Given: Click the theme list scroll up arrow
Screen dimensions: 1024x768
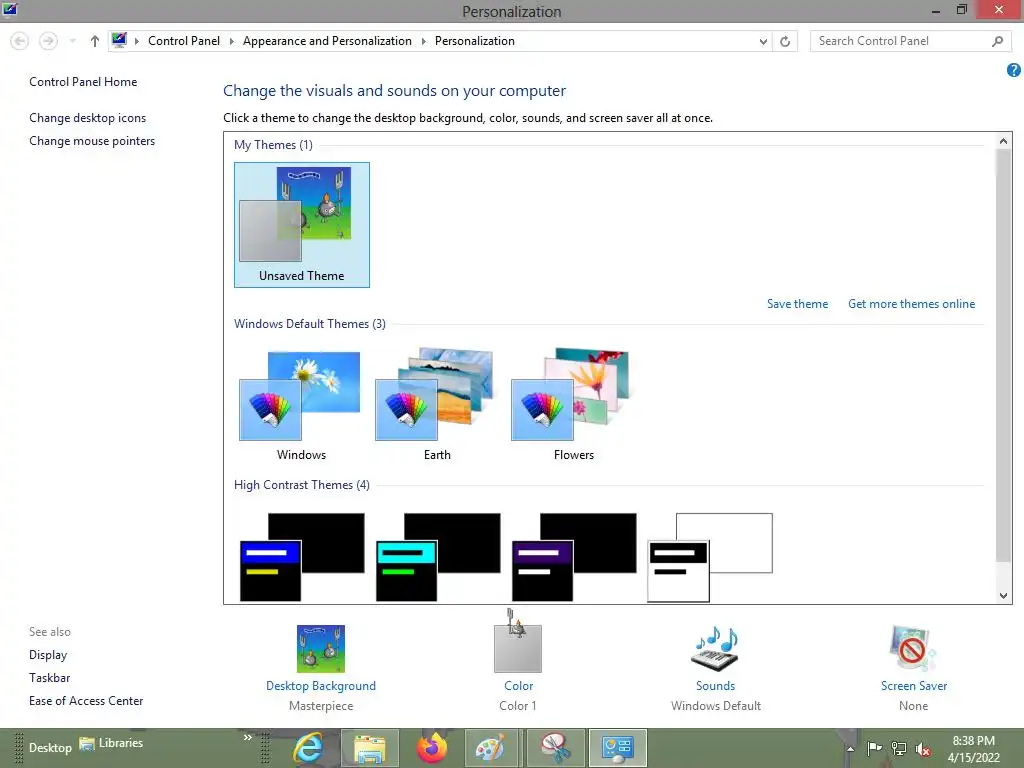Looking at the screenshot, I should click(x=1003, y=140).
